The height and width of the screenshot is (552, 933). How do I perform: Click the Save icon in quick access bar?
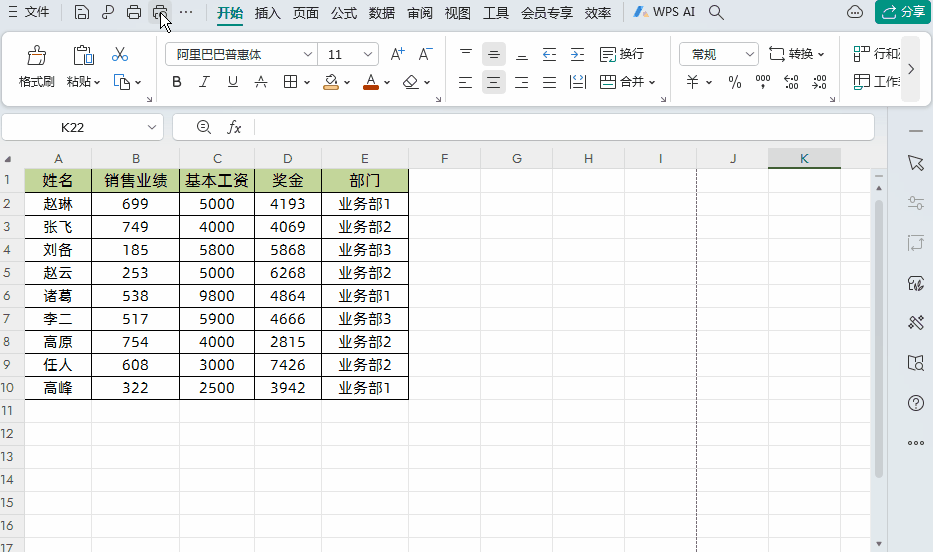(82, 13)
